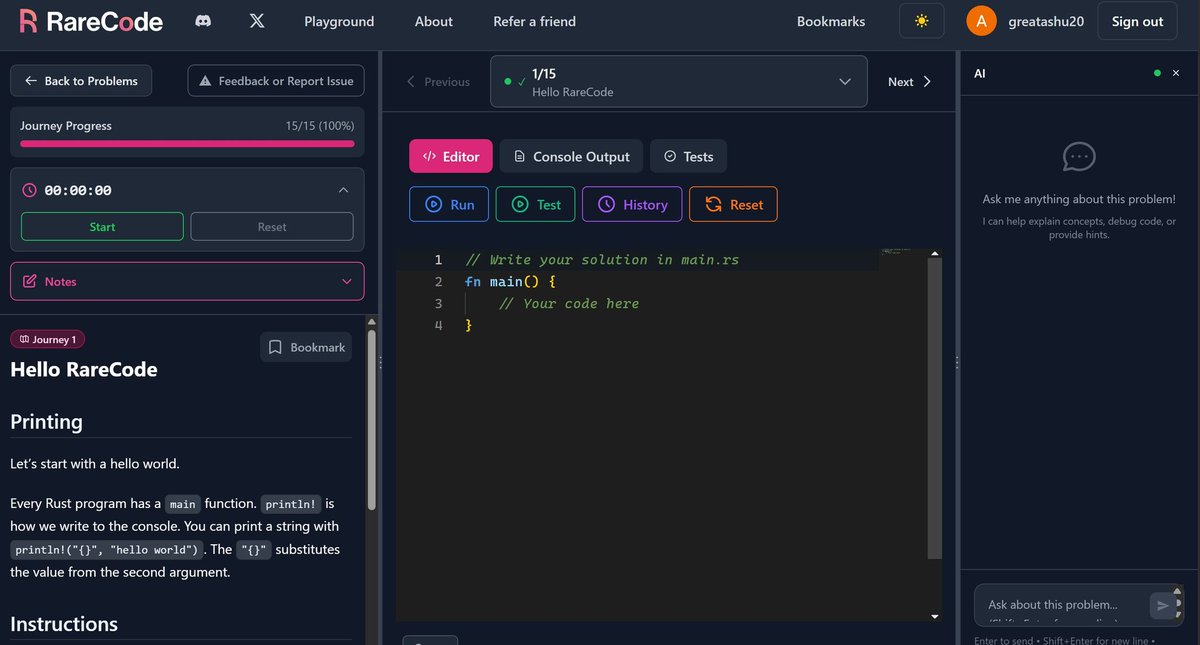Click the "println!" inline code
1200x645 pixels.
tap(291, 504)
